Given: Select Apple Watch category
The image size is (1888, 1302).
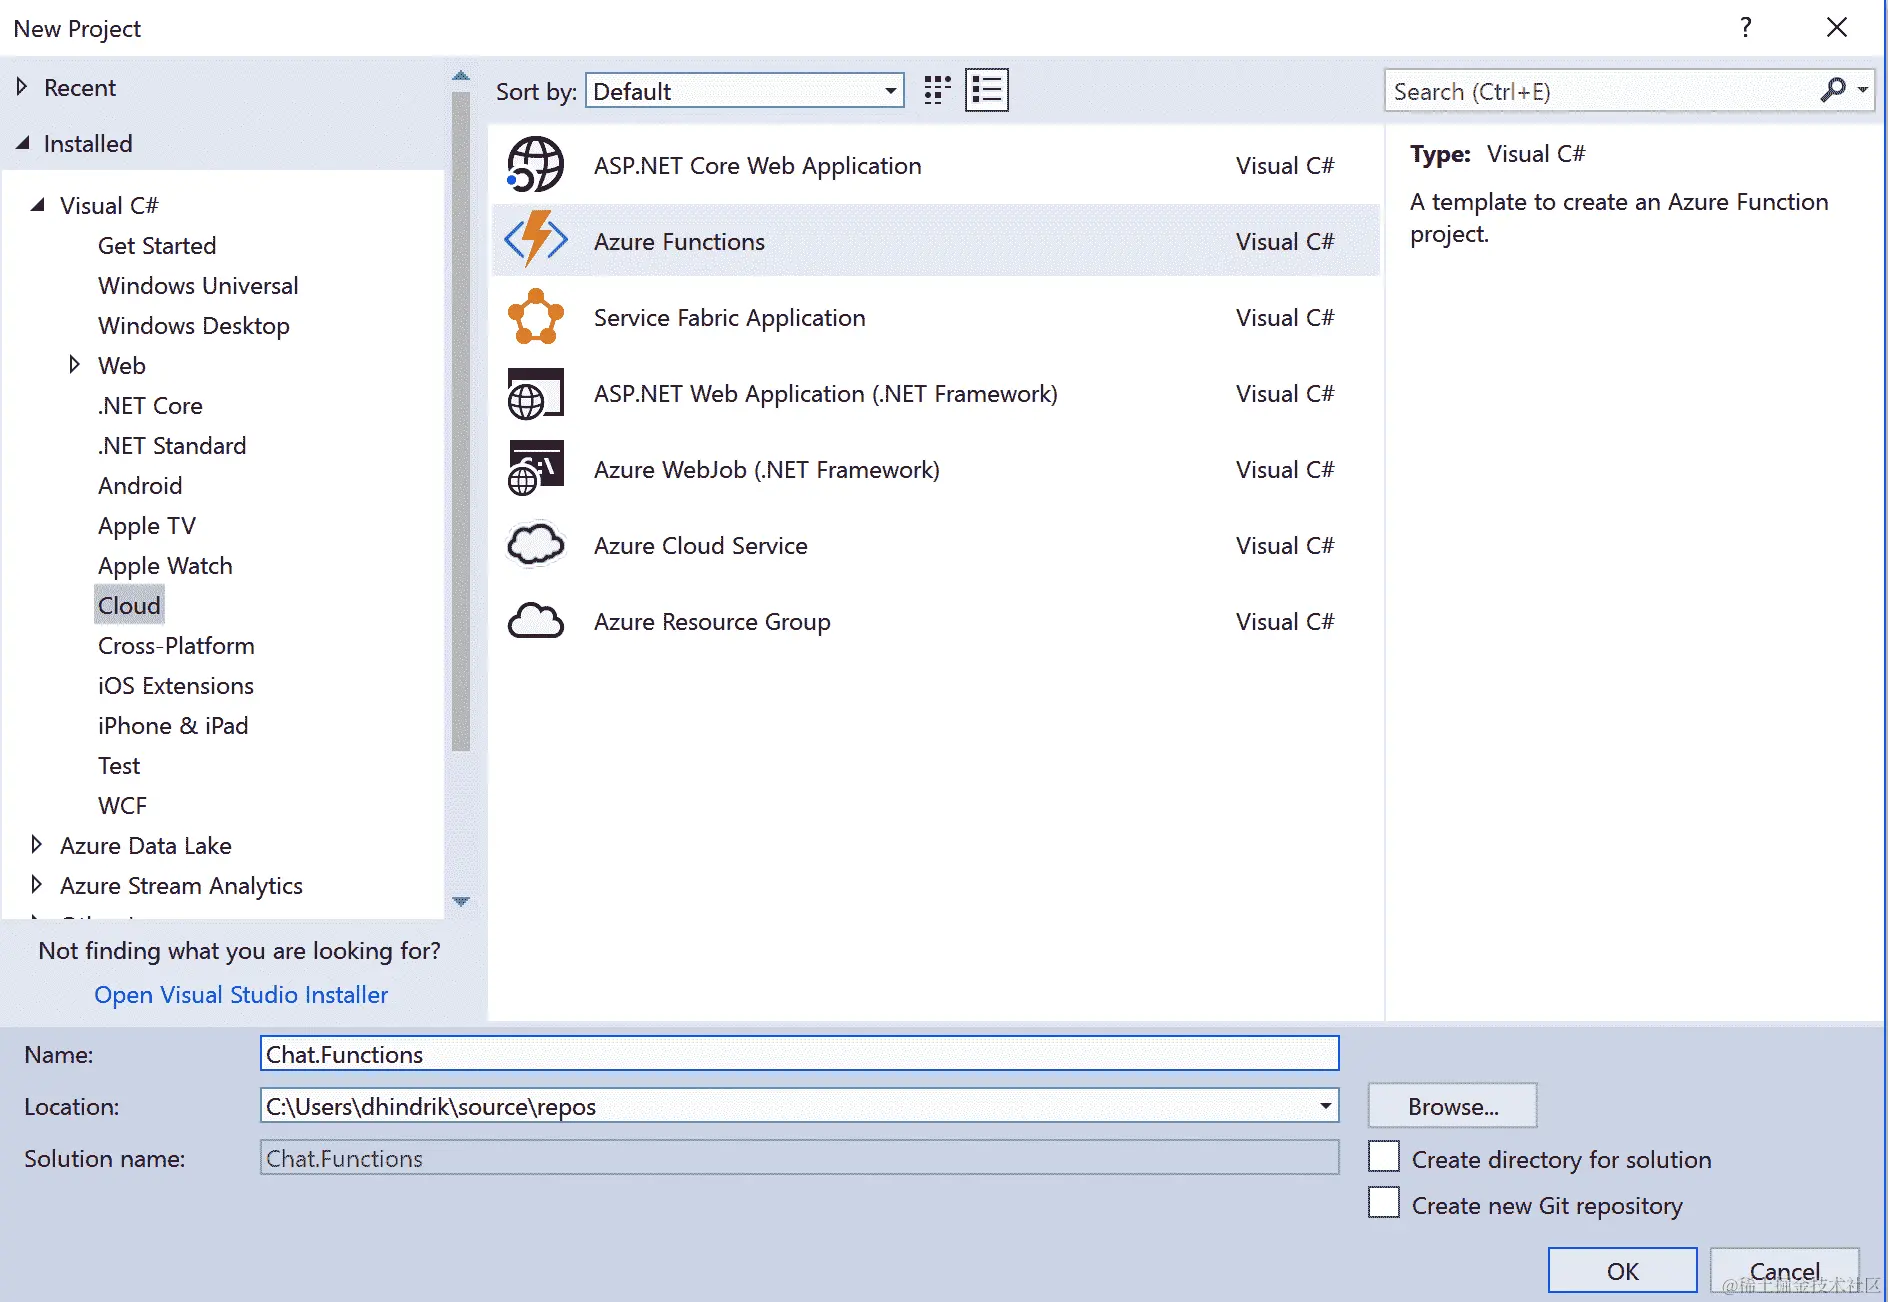Looking at the screenshot, I should pos(165,565).
